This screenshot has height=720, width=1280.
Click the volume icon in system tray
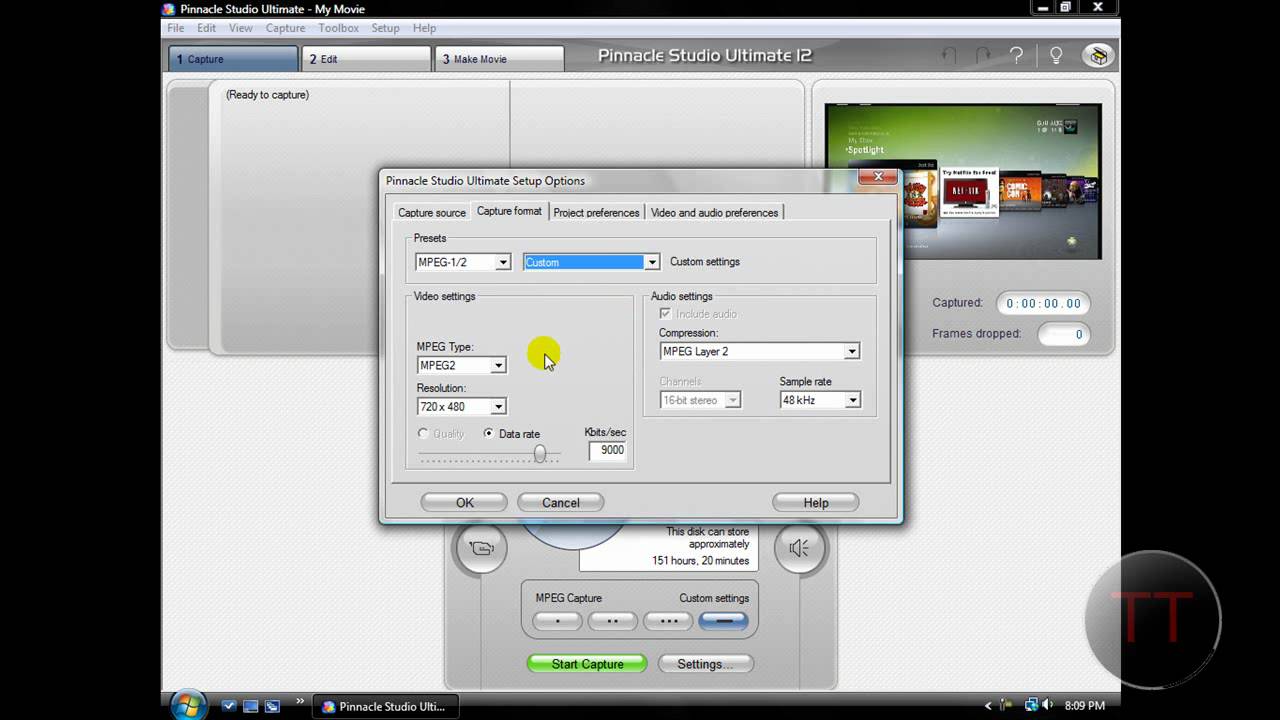tap(1050, 706)
